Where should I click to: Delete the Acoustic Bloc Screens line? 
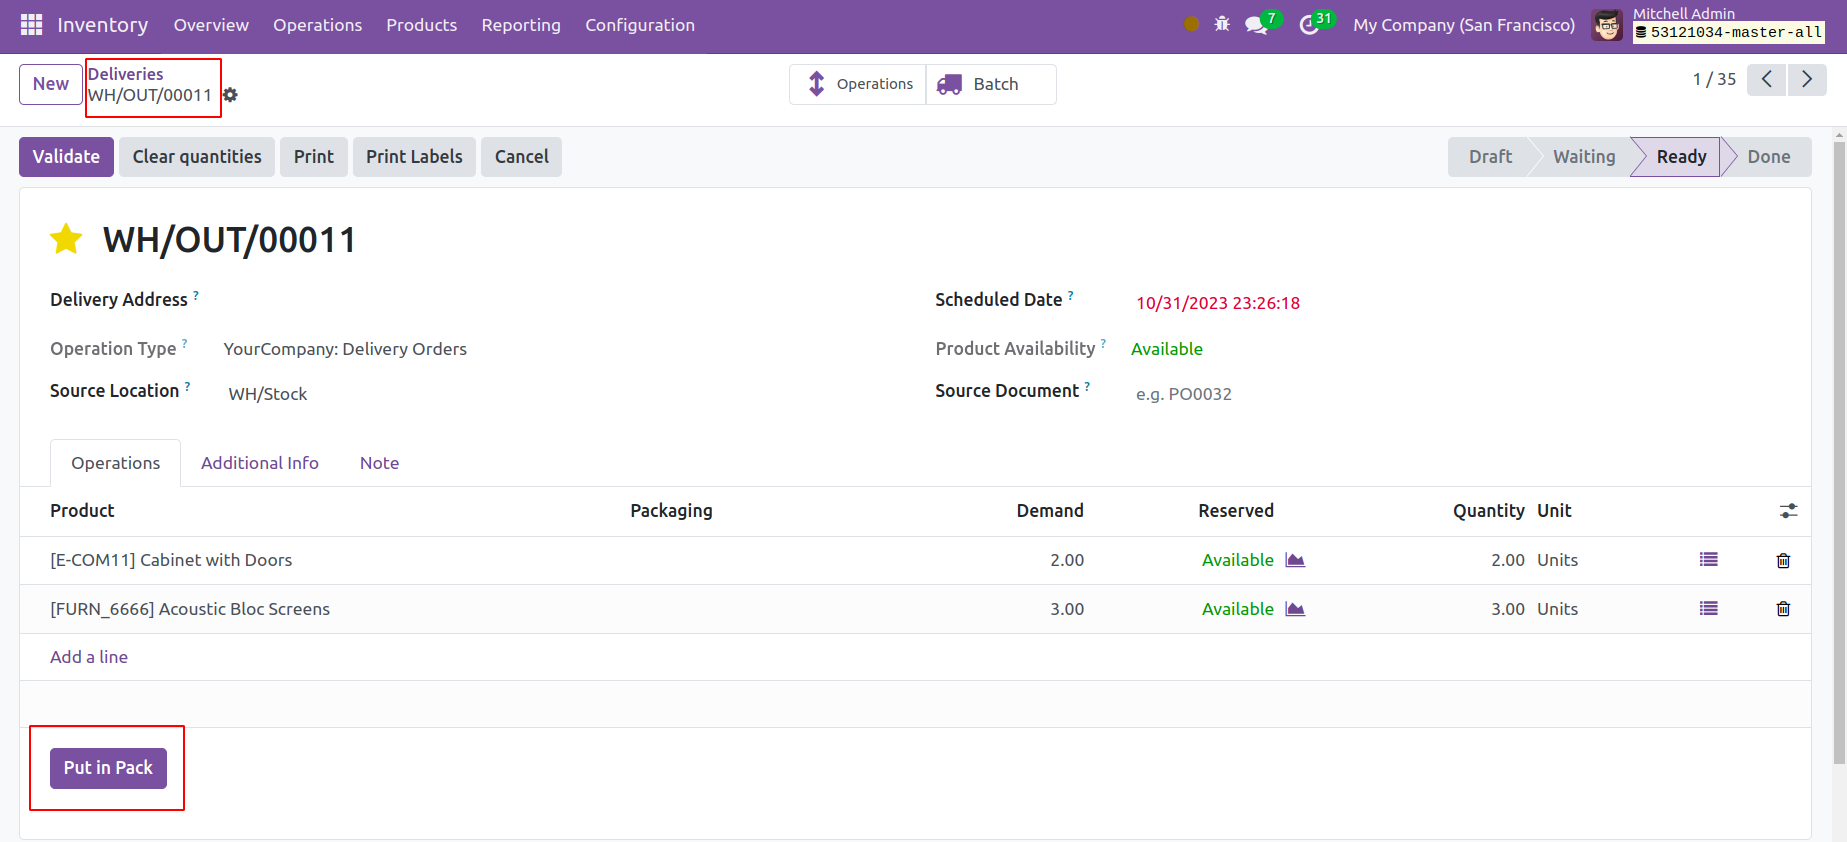click(1782, 609)
